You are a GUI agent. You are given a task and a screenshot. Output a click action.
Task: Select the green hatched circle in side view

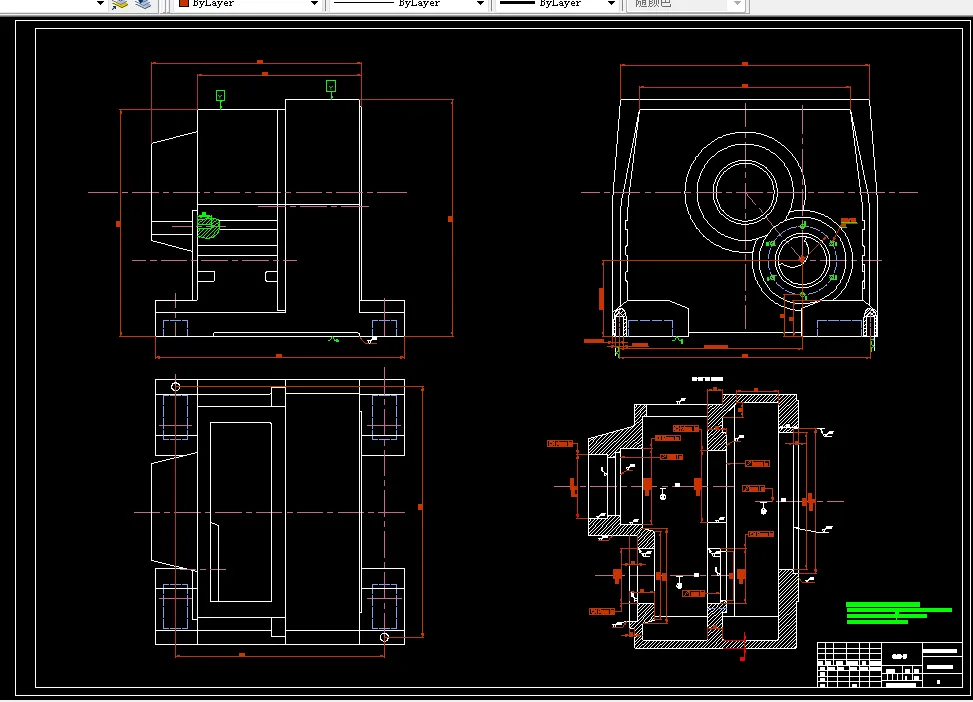pyautogui.click(x=208, y=226)
